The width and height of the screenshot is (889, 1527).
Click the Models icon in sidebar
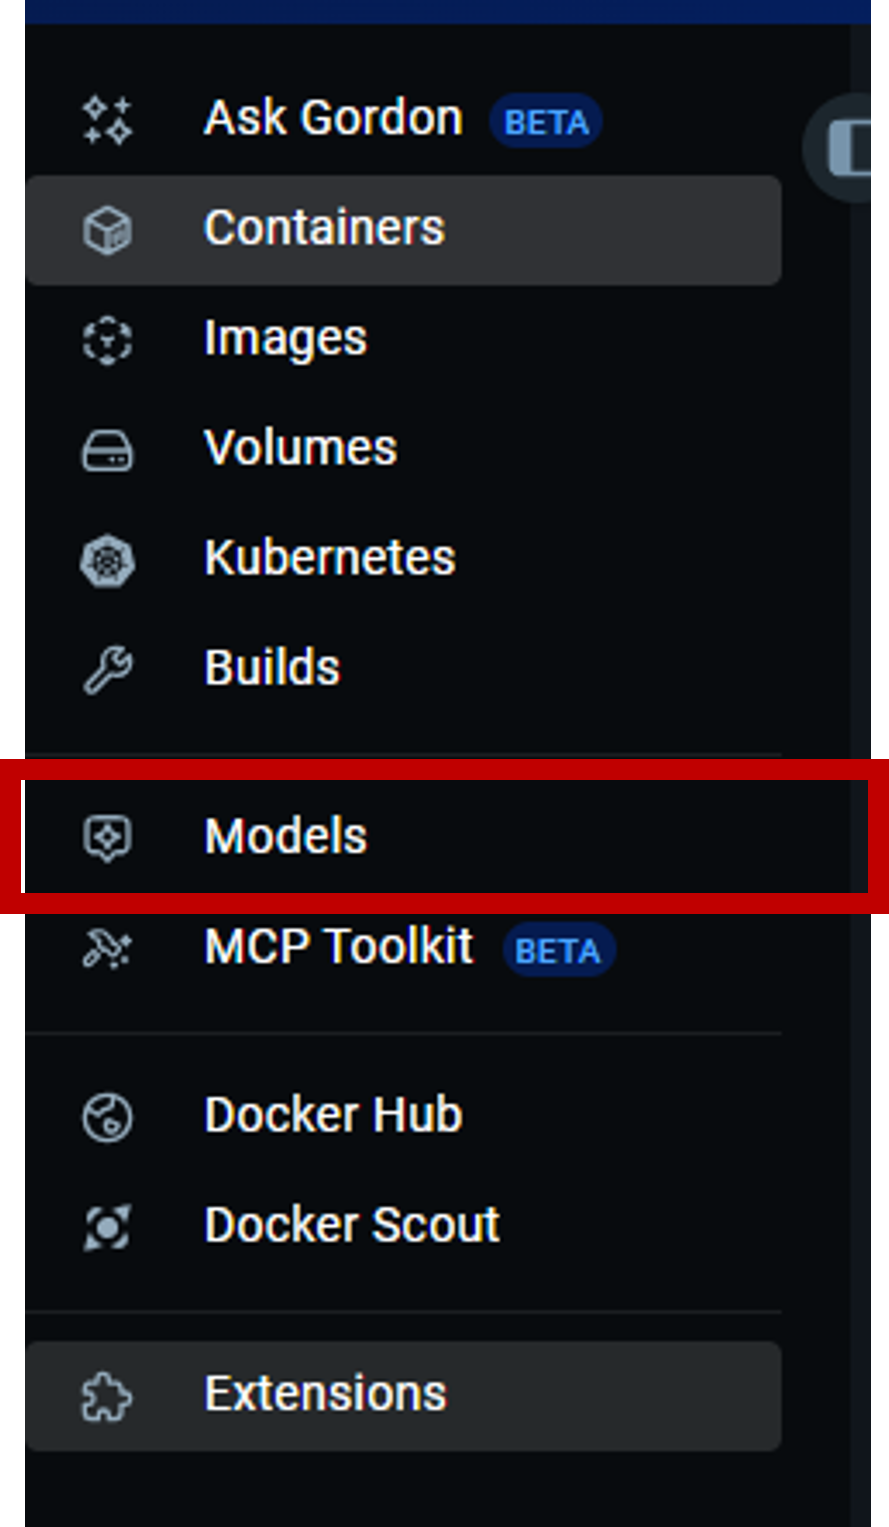[x=107, y=837]
